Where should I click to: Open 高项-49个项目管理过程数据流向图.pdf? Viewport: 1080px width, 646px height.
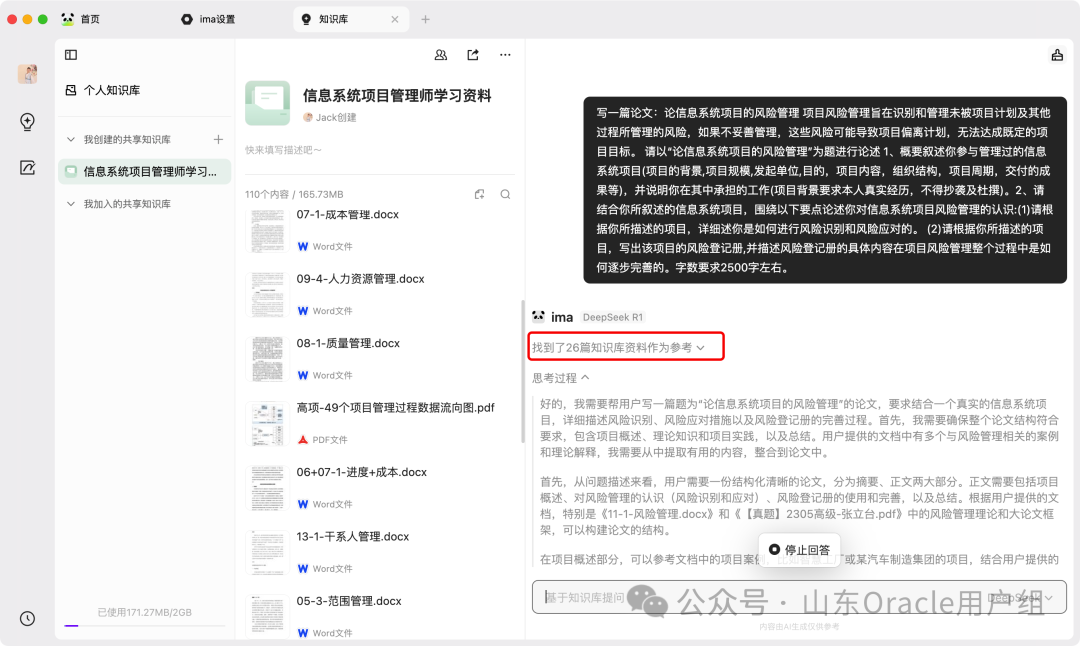[395, 408]
